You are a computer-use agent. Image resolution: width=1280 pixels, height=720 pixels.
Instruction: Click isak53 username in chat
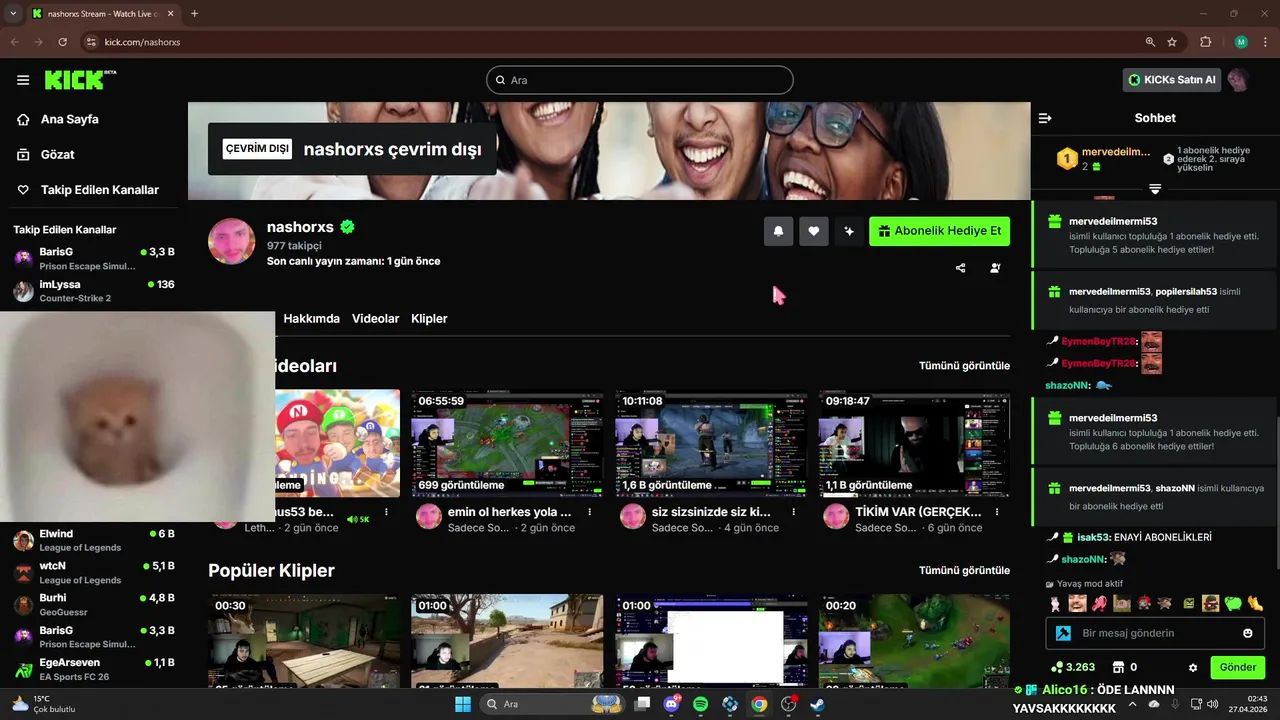click(1093, 537)
